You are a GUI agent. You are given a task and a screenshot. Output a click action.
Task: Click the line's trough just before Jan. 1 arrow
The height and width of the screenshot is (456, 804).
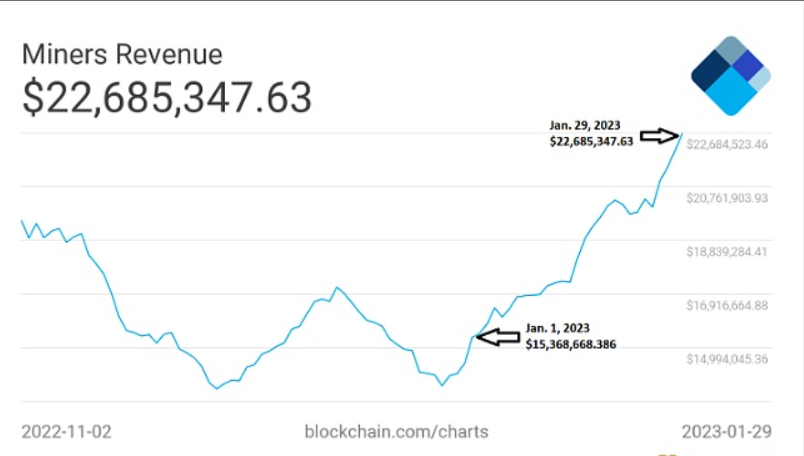(x=440, y=384)
